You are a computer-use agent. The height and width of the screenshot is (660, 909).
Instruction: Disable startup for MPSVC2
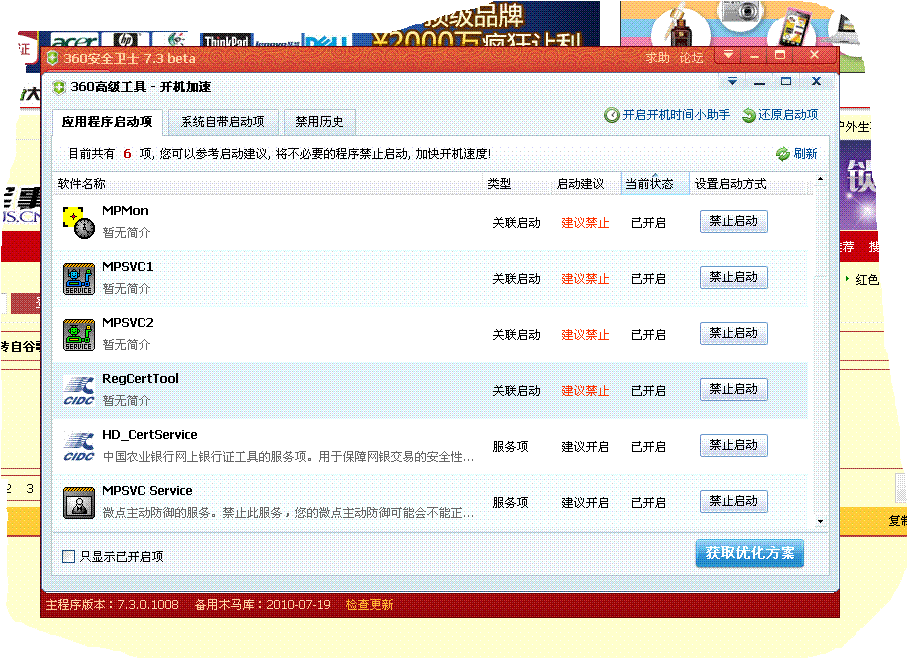point(734,333)
